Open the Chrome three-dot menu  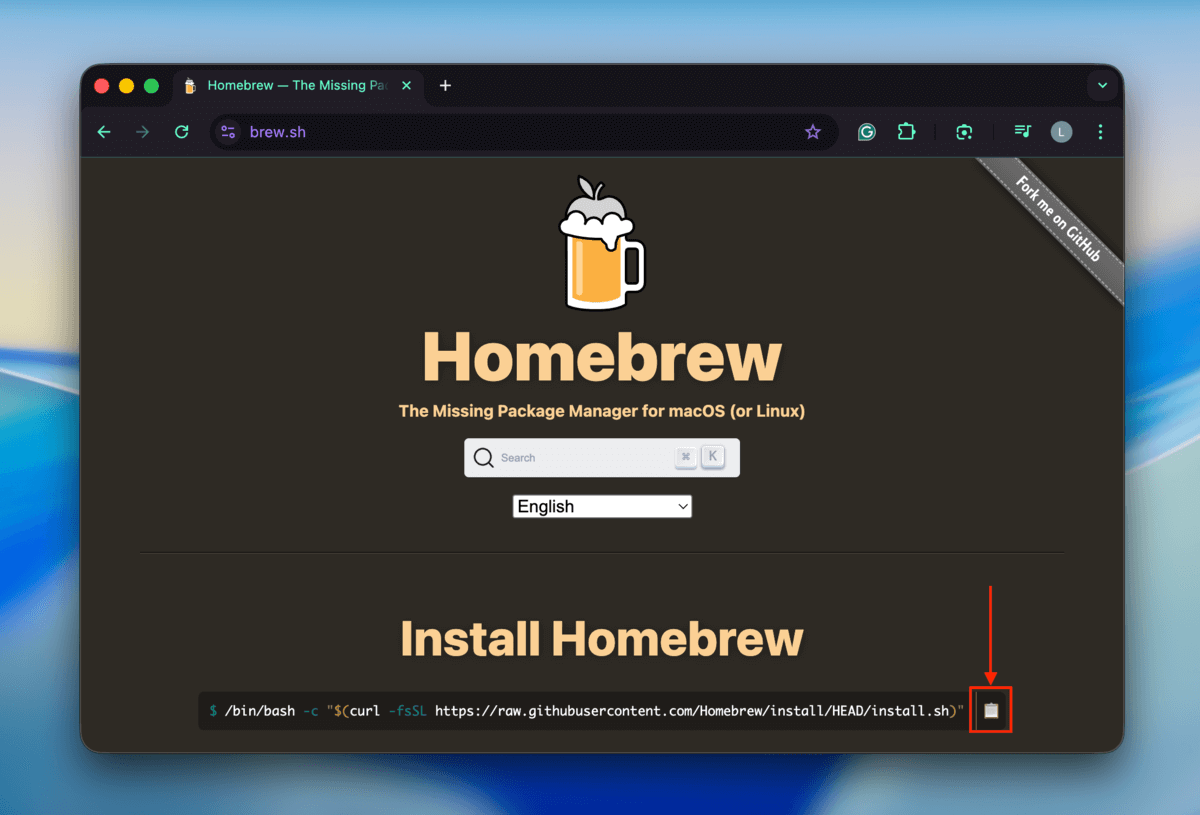(1100, 131)
